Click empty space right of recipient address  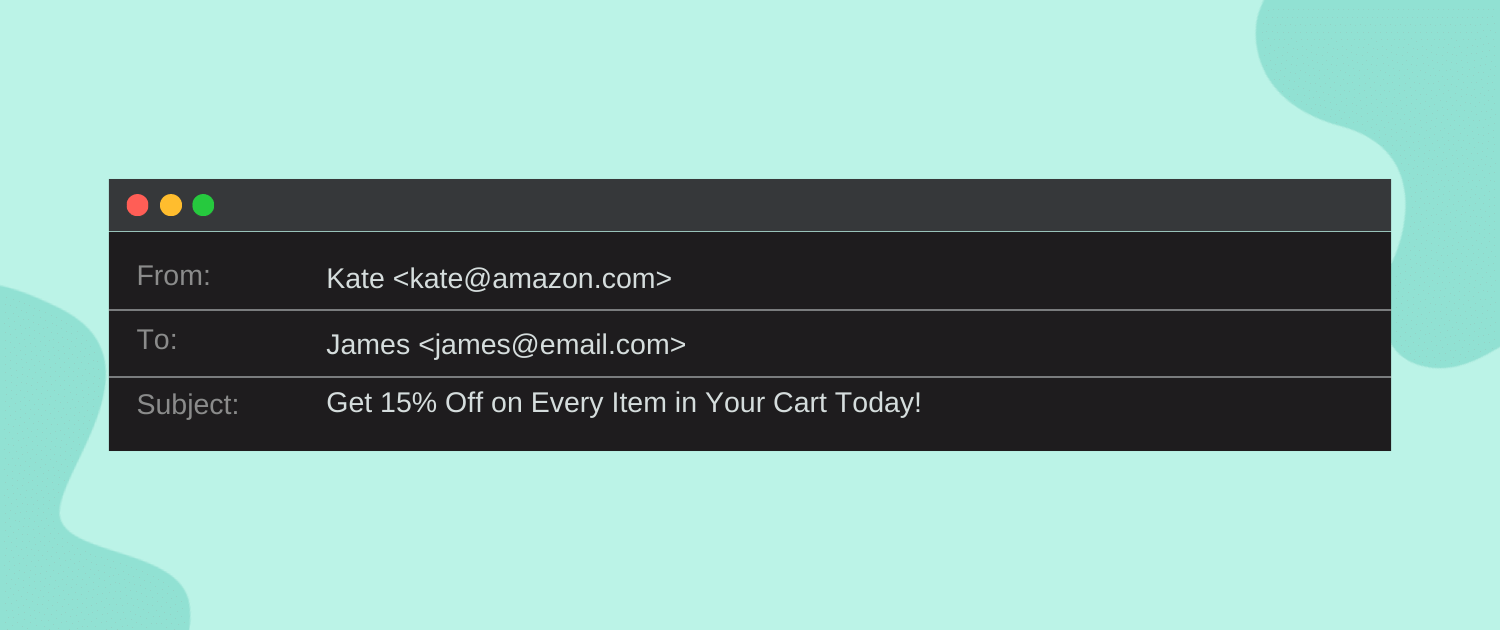(x=1000, y=344)
